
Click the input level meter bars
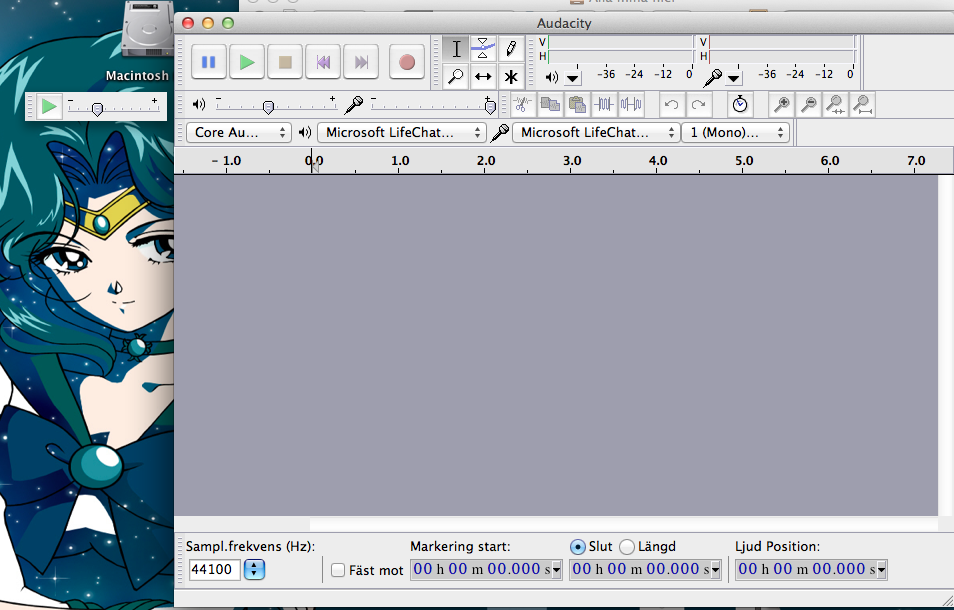(782, 49)
